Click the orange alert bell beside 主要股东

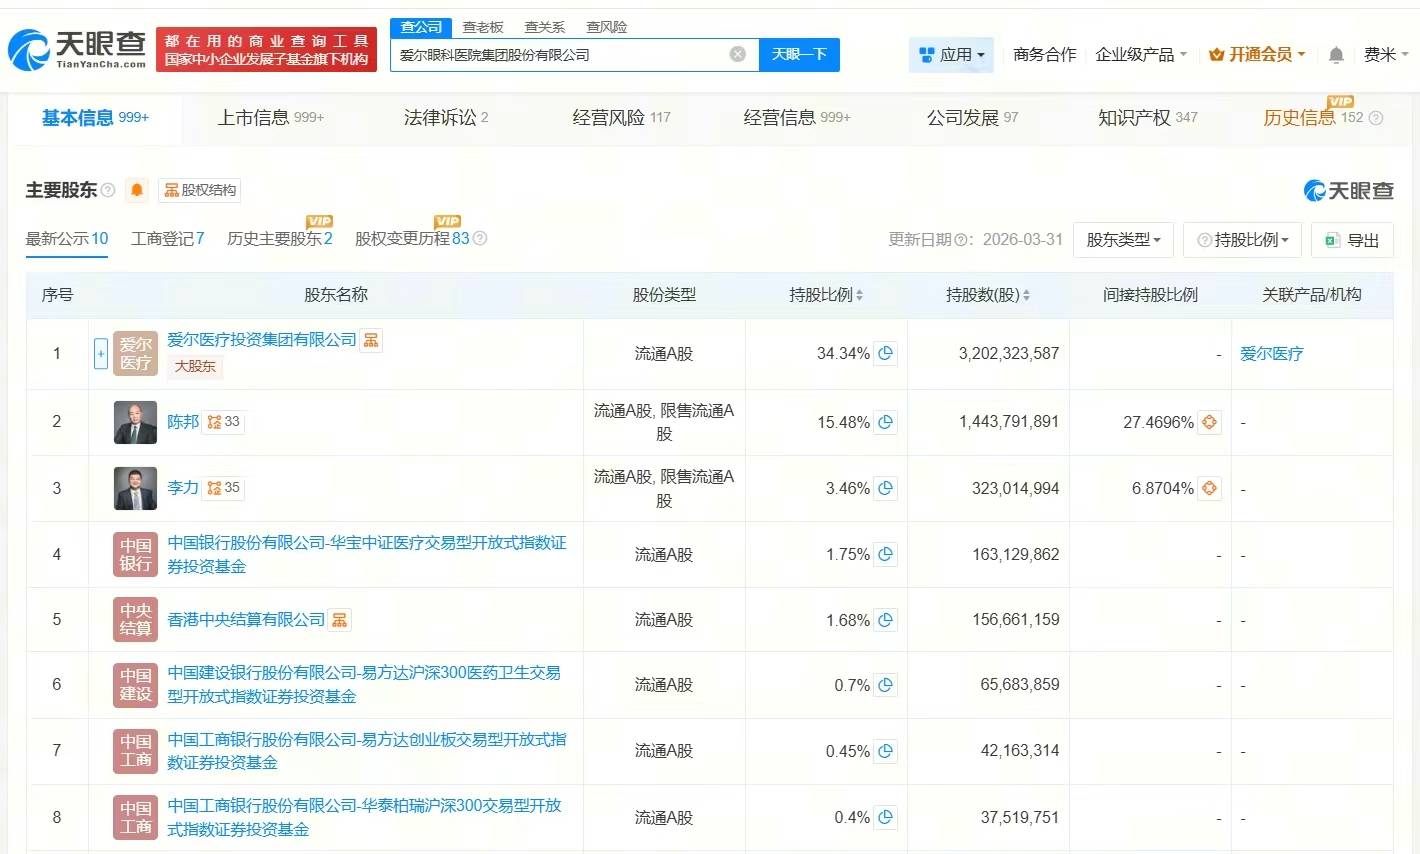click(137, 190)
